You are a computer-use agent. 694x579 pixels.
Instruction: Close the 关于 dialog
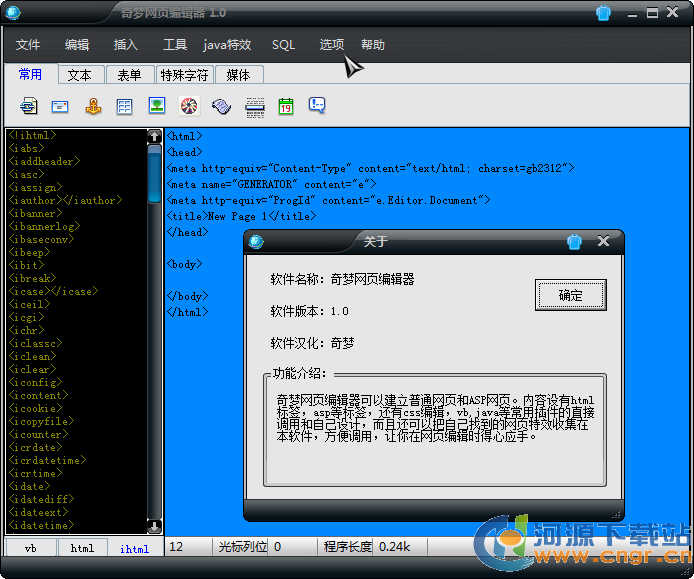tap(603, 241)
